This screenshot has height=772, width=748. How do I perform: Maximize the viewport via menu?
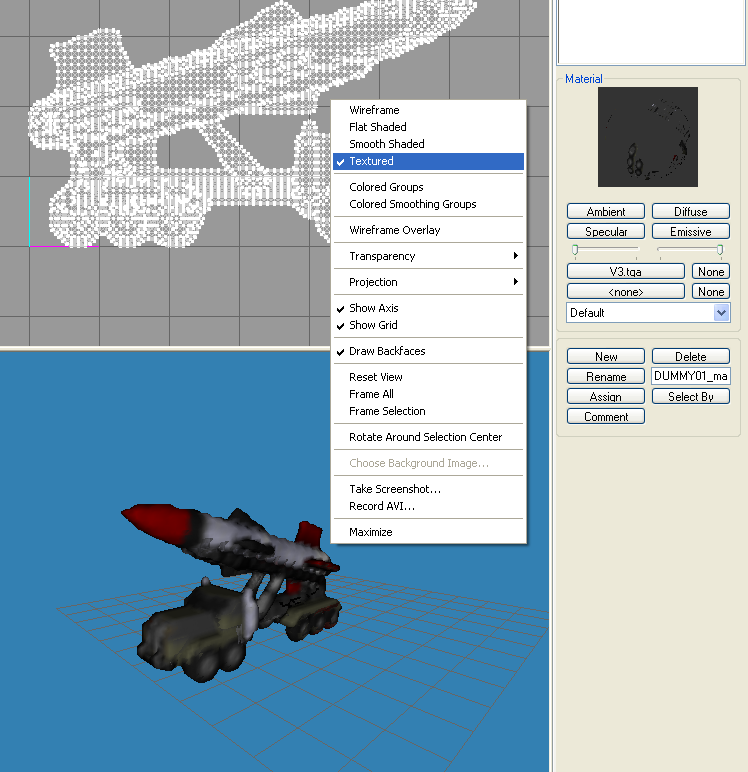tap(428, 532)
